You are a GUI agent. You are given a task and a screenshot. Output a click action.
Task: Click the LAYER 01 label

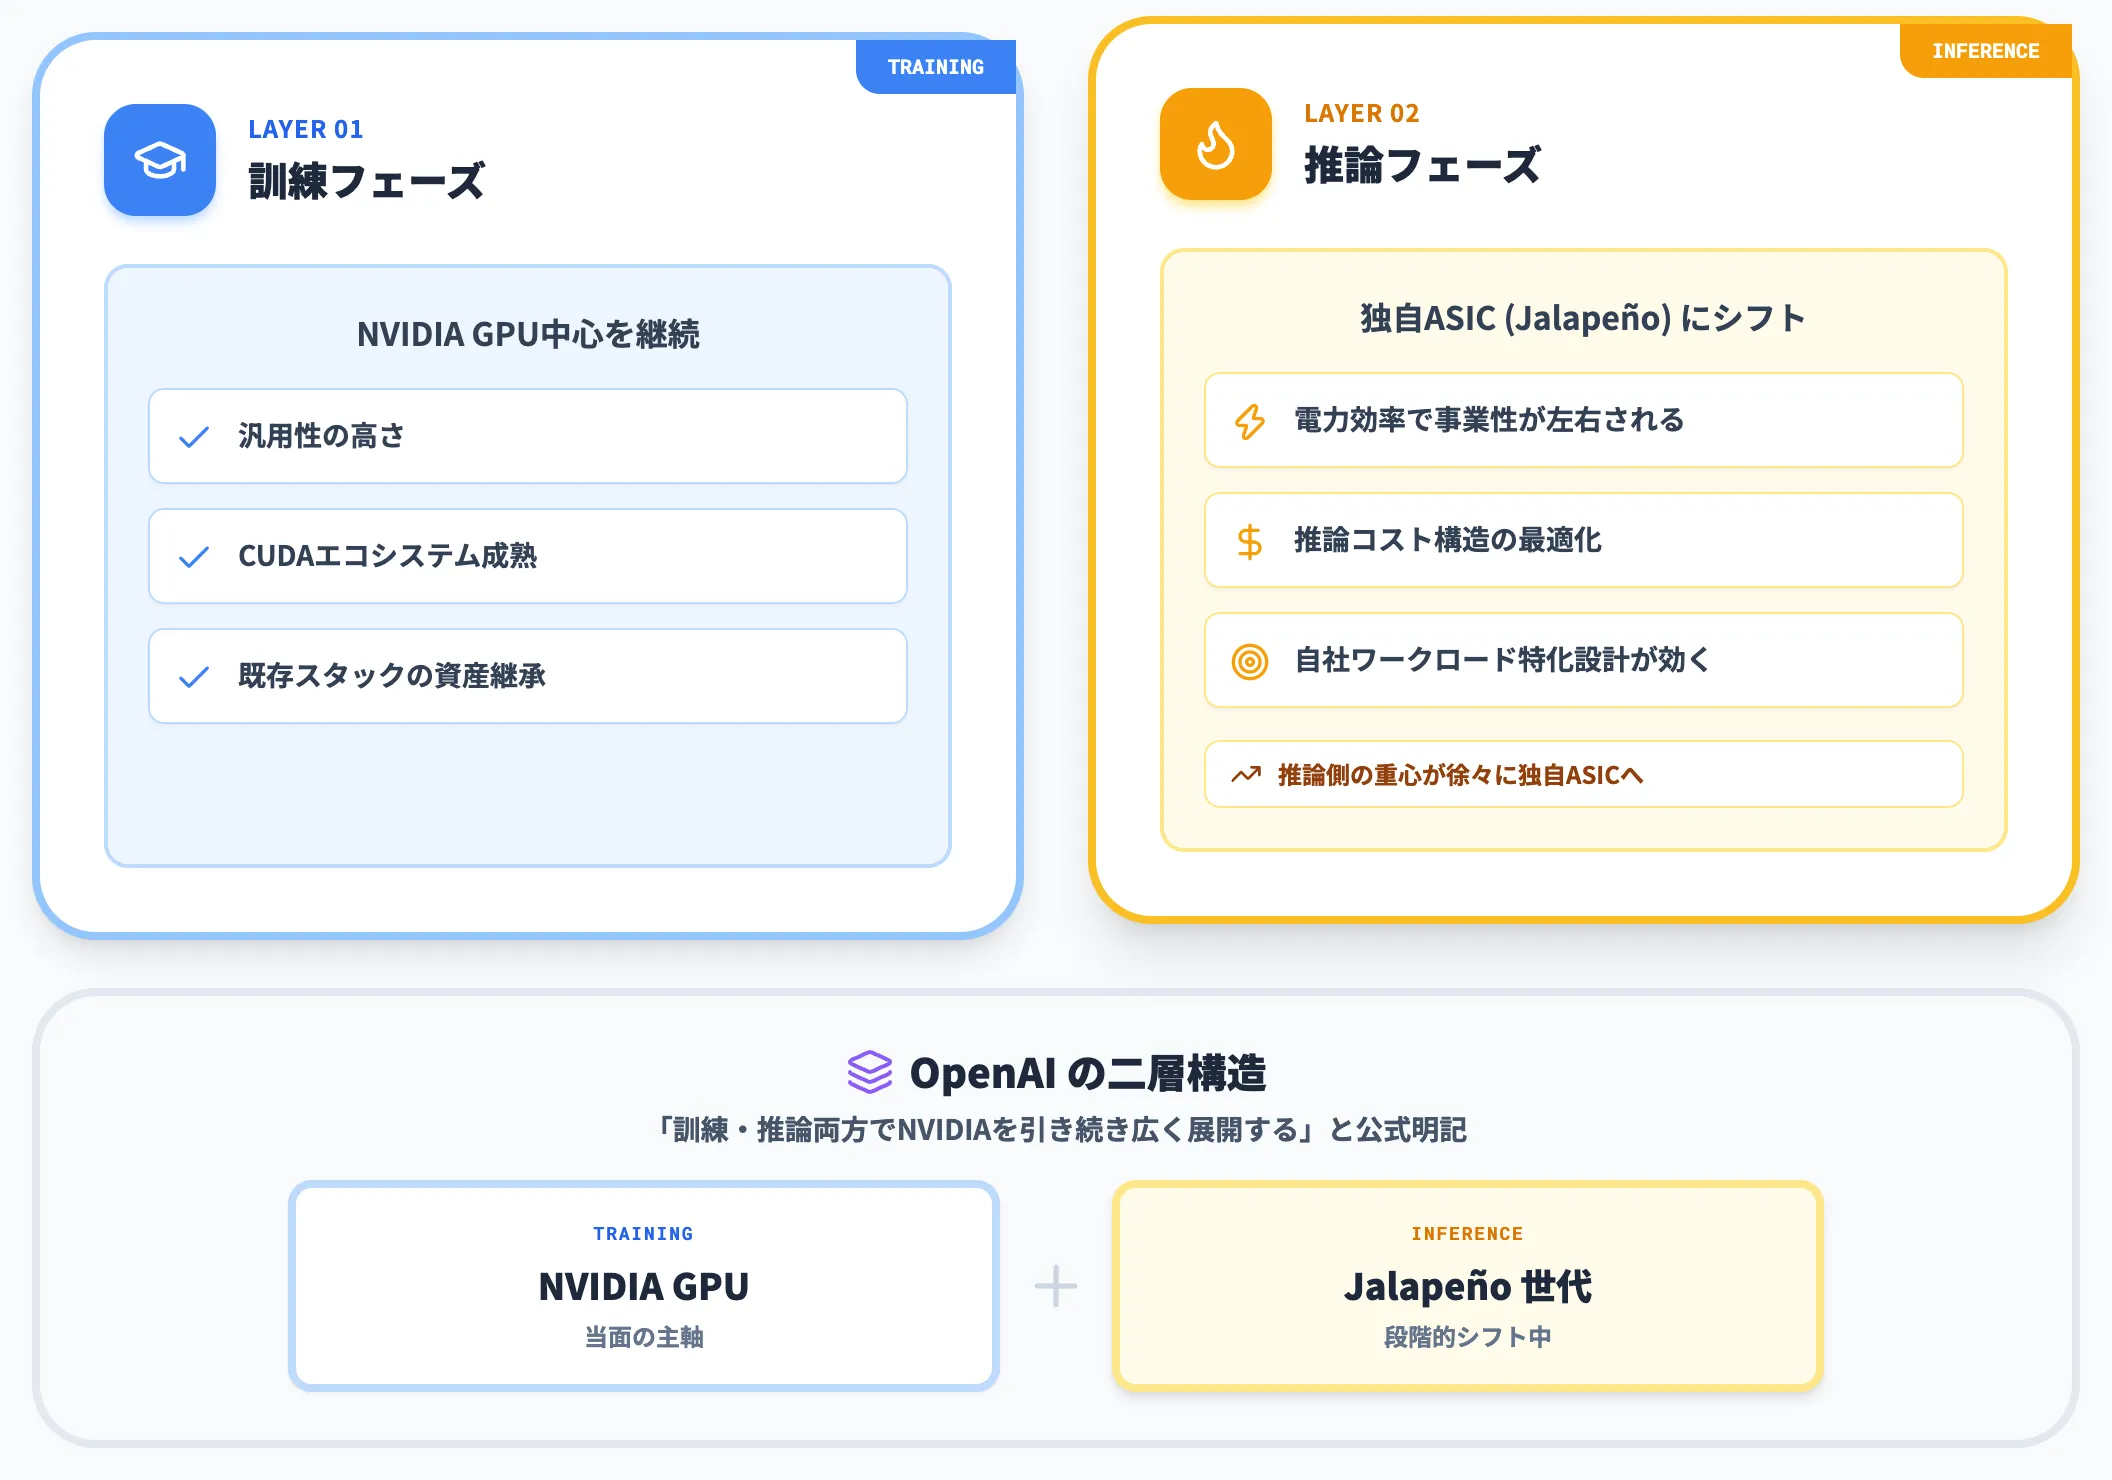pyautogui.click(x=306, y=129)
